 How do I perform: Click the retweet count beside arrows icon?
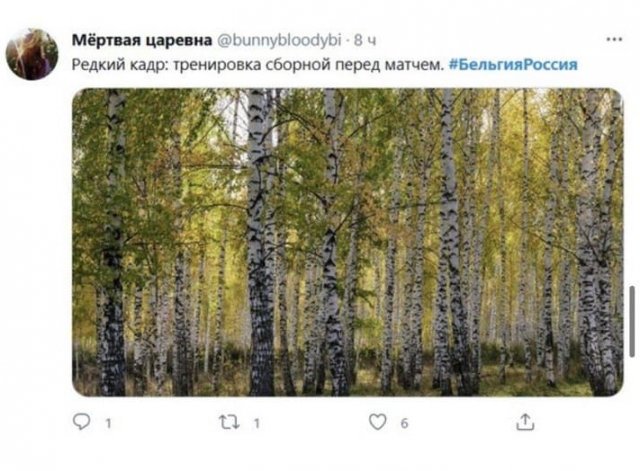point(256,424)
